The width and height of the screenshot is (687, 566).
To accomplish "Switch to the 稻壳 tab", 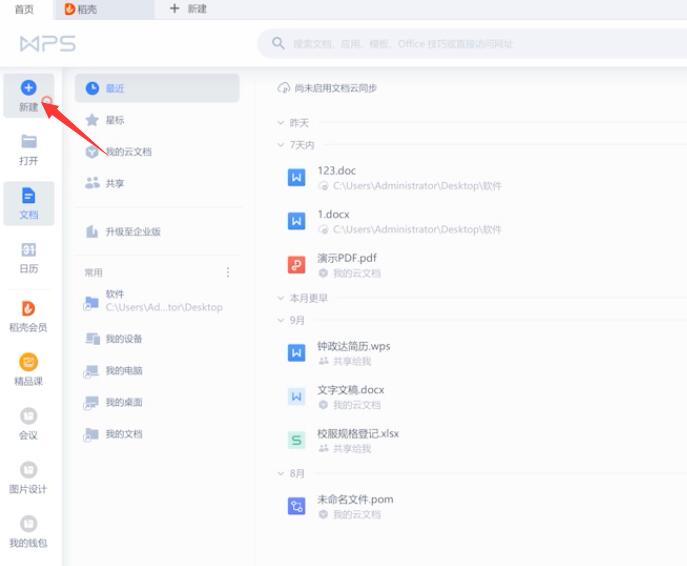I will [x=104, y=9].
